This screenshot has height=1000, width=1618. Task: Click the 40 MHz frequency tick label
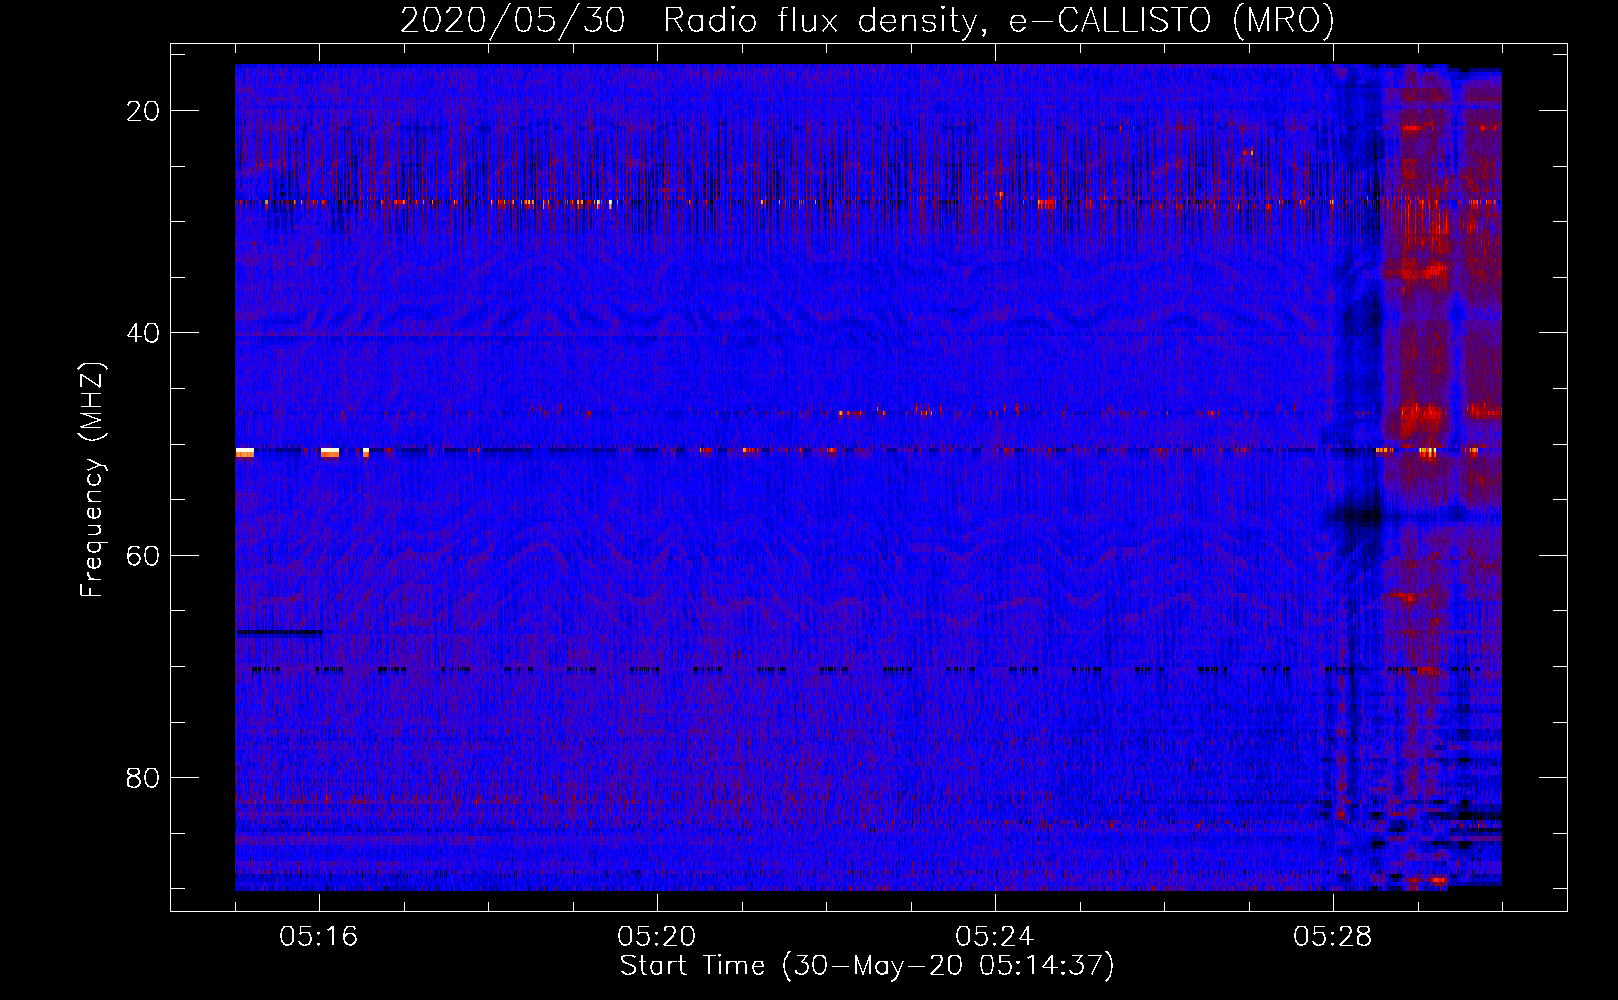click(143, 333)
